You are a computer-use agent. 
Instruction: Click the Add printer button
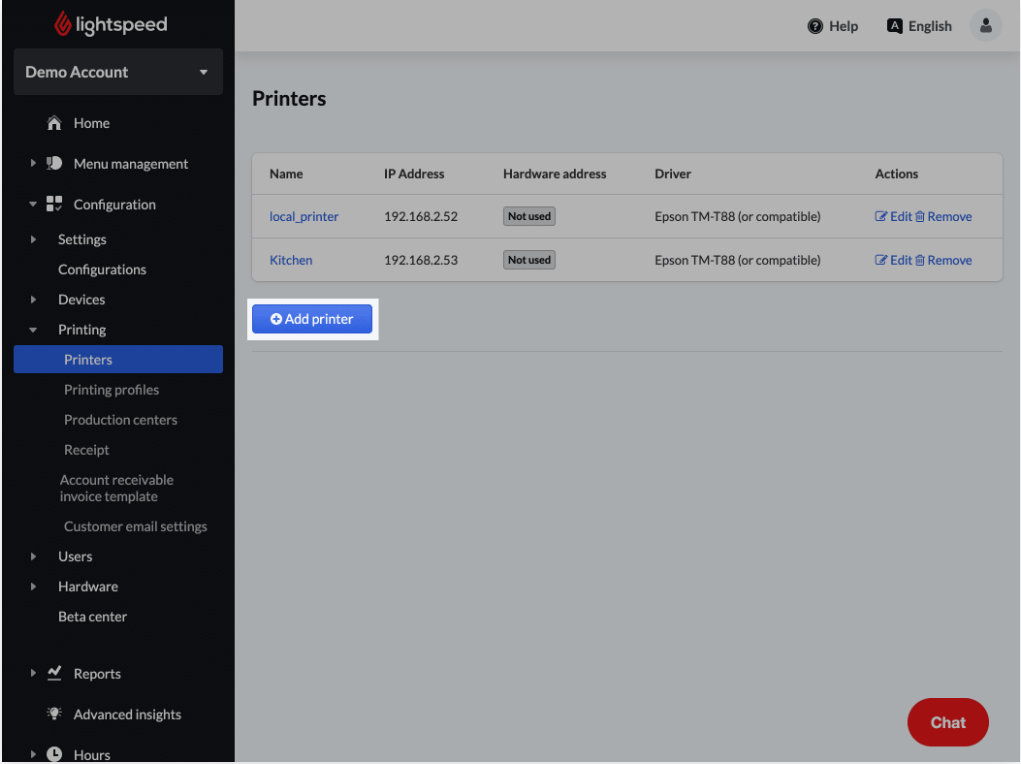click(x=312, y=319)
